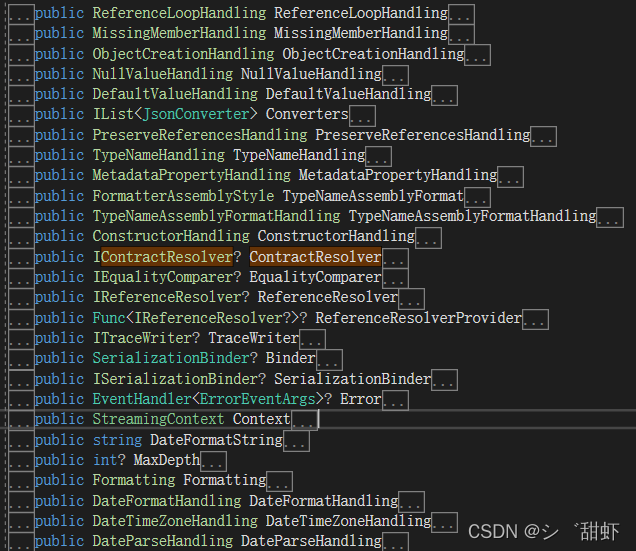Screen dimensions: 636x551
Task: Click the ConstructorHandling type name
Action: click(171, 237)
